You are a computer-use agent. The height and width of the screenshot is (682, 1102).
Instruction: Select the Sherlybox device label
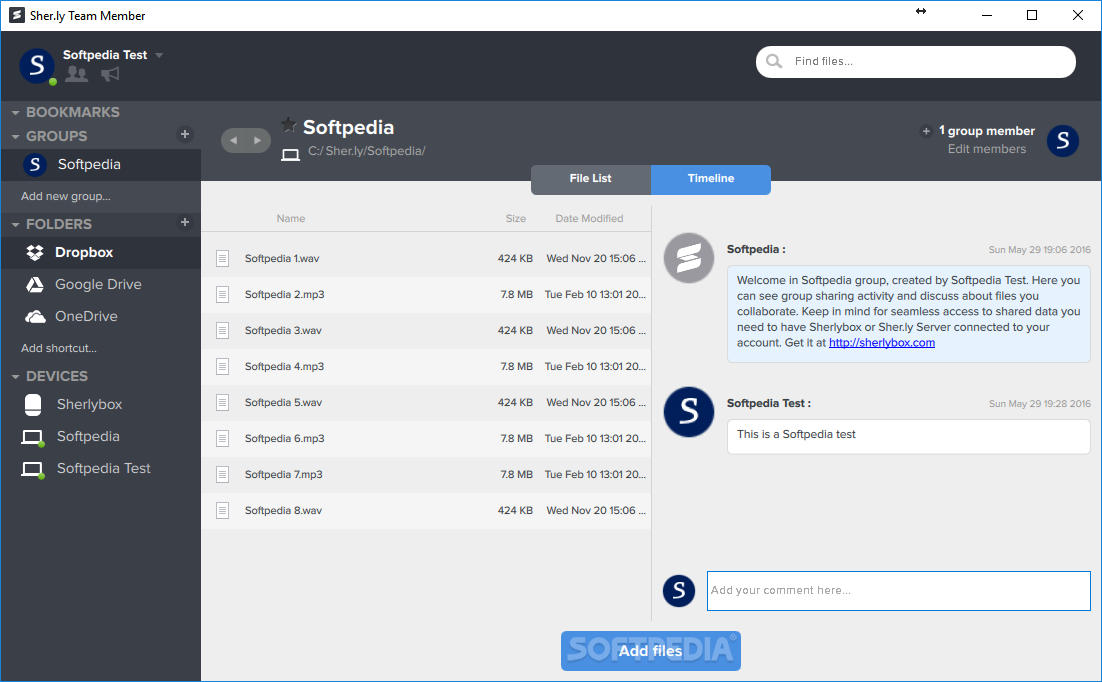[89, 404]
